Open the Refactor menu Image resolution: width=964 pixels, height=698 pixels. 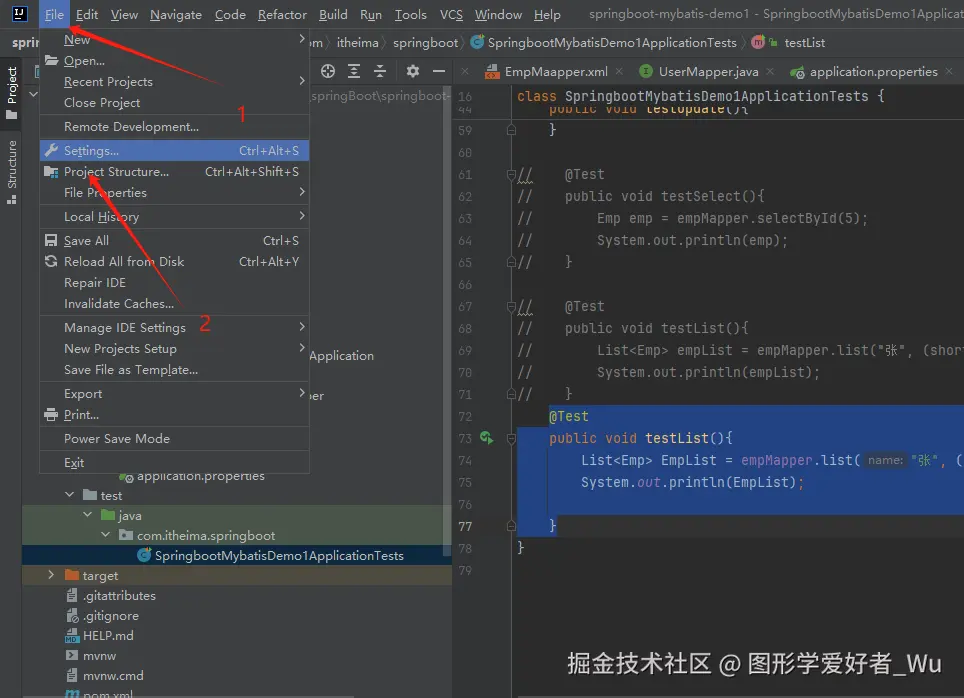282,14
